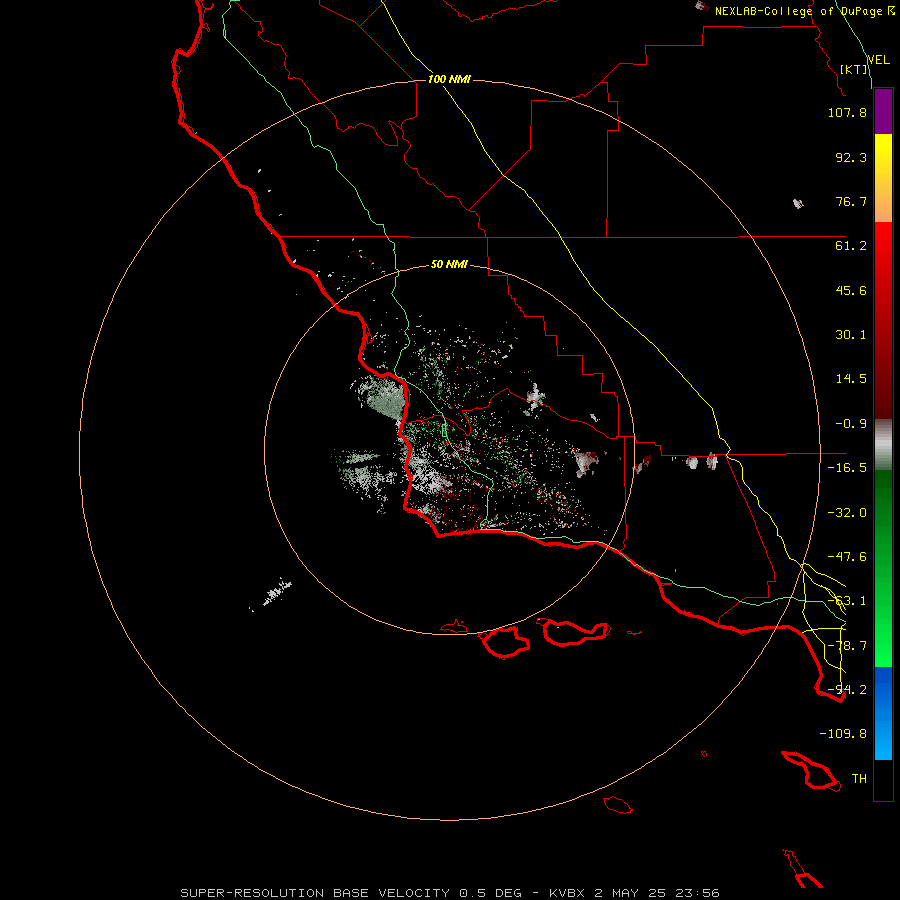900x900 pixels.
Task: Click the 14.5 legend value
Action: pos(851,379)
